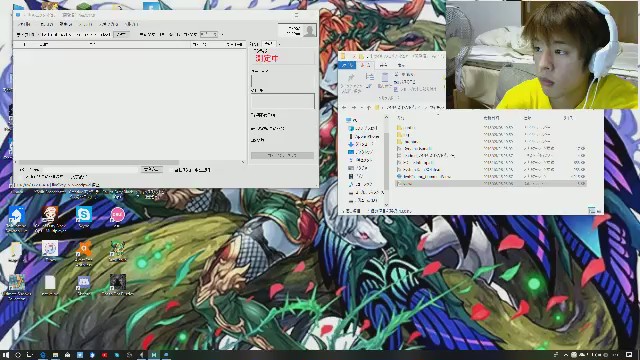Open the Windows Start menu
This screenshot has height=360, width=640.
coord(5,355)
